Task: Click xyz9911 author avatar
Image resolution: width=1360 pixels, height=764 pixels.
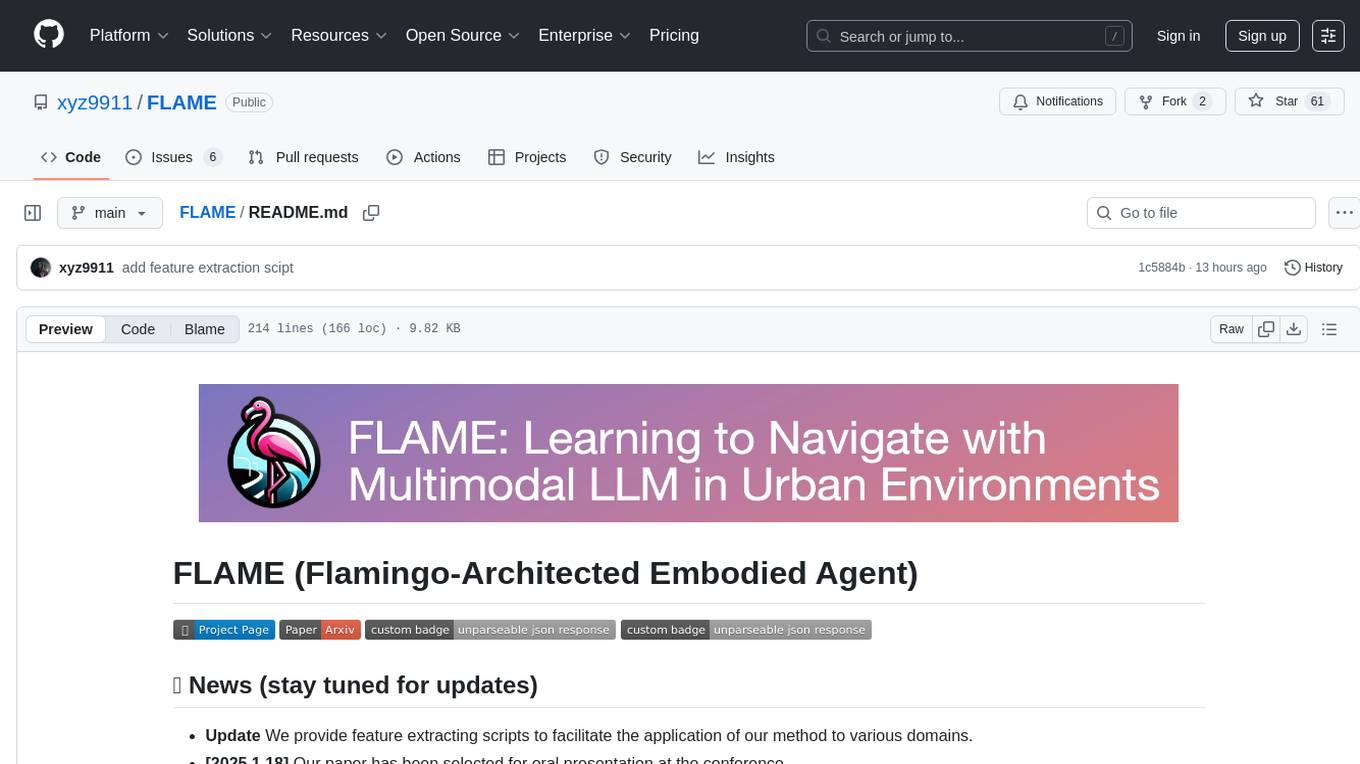Action: click(41, 267)
